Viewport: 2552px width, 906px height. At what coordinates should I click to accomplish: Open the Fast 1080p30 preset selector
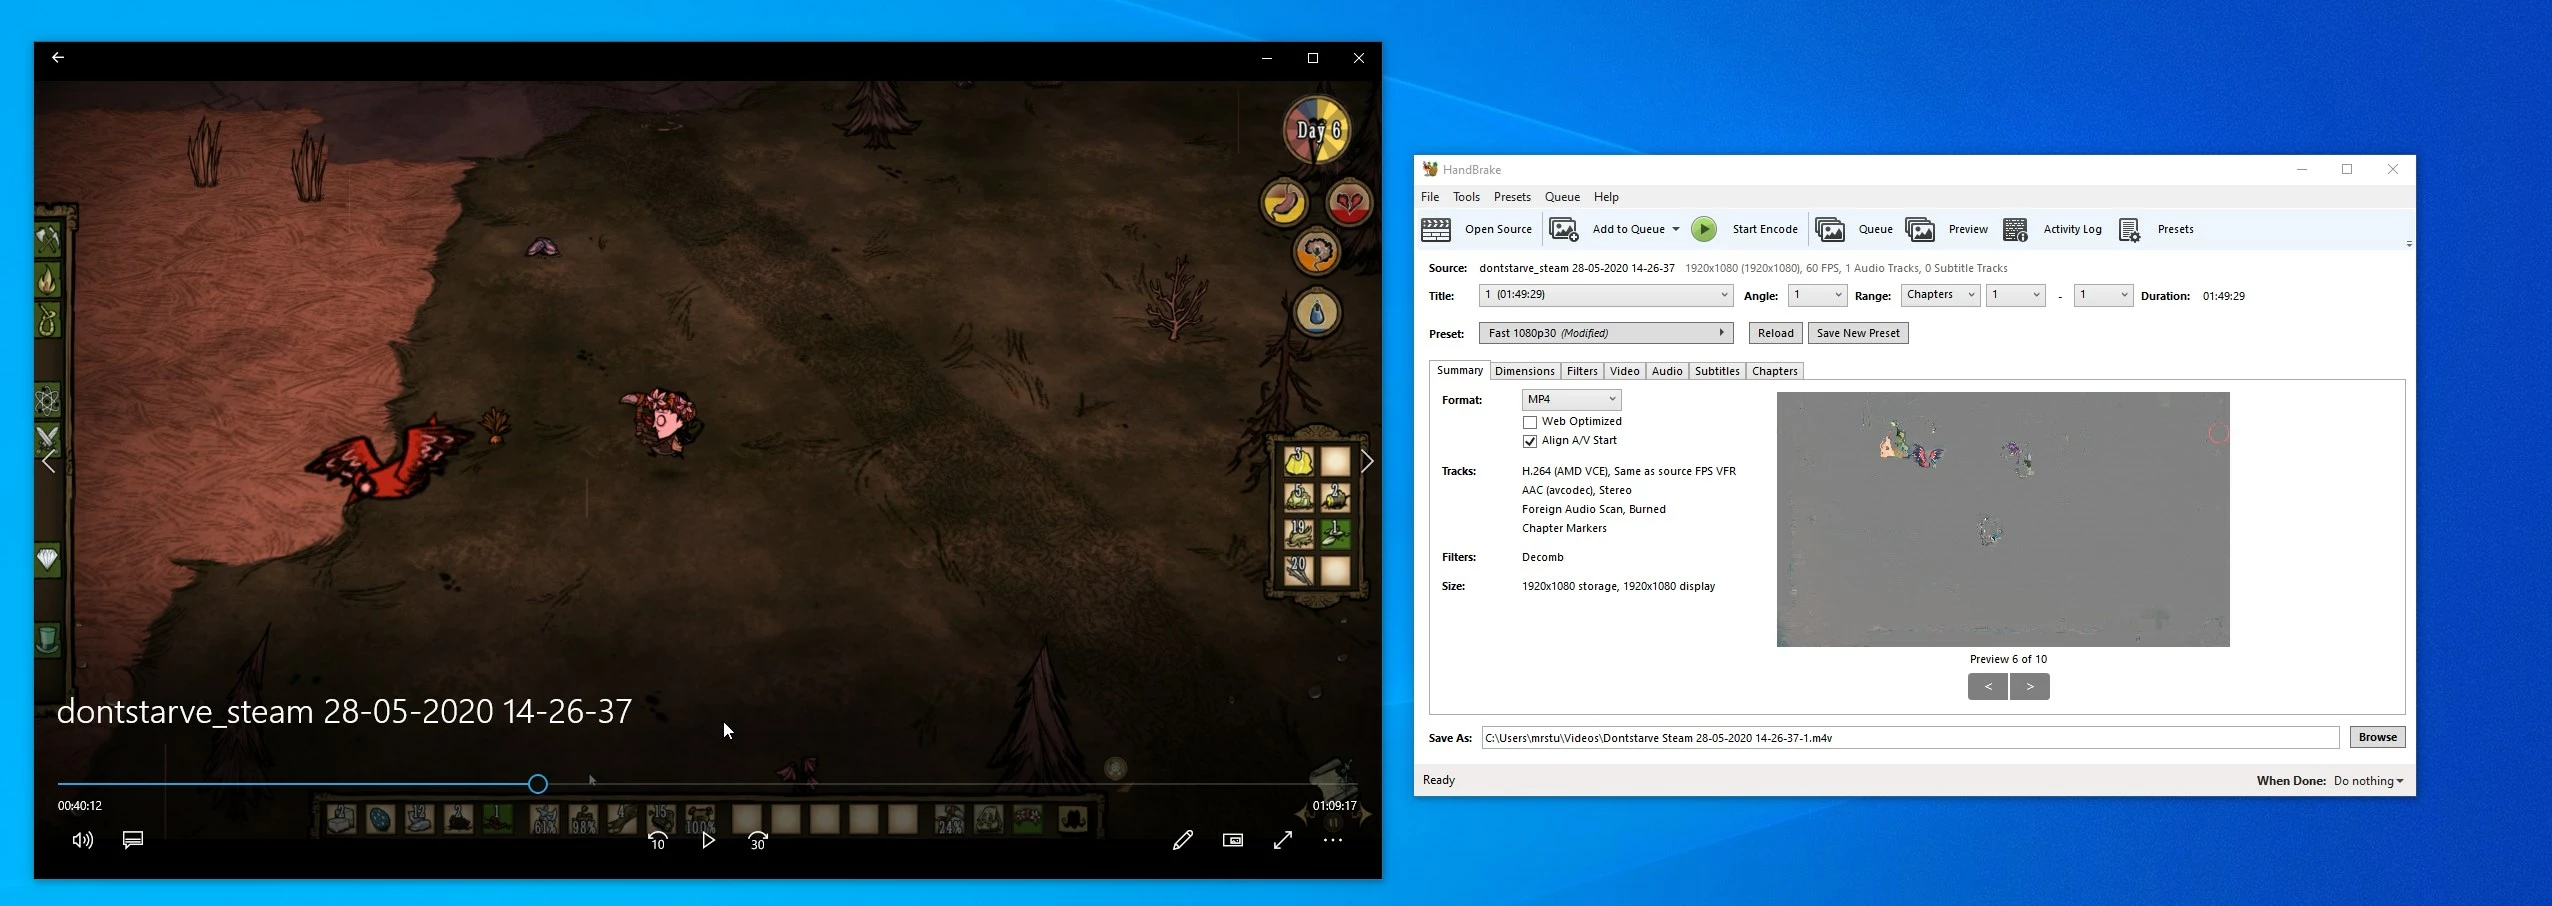coord(1605,333)
